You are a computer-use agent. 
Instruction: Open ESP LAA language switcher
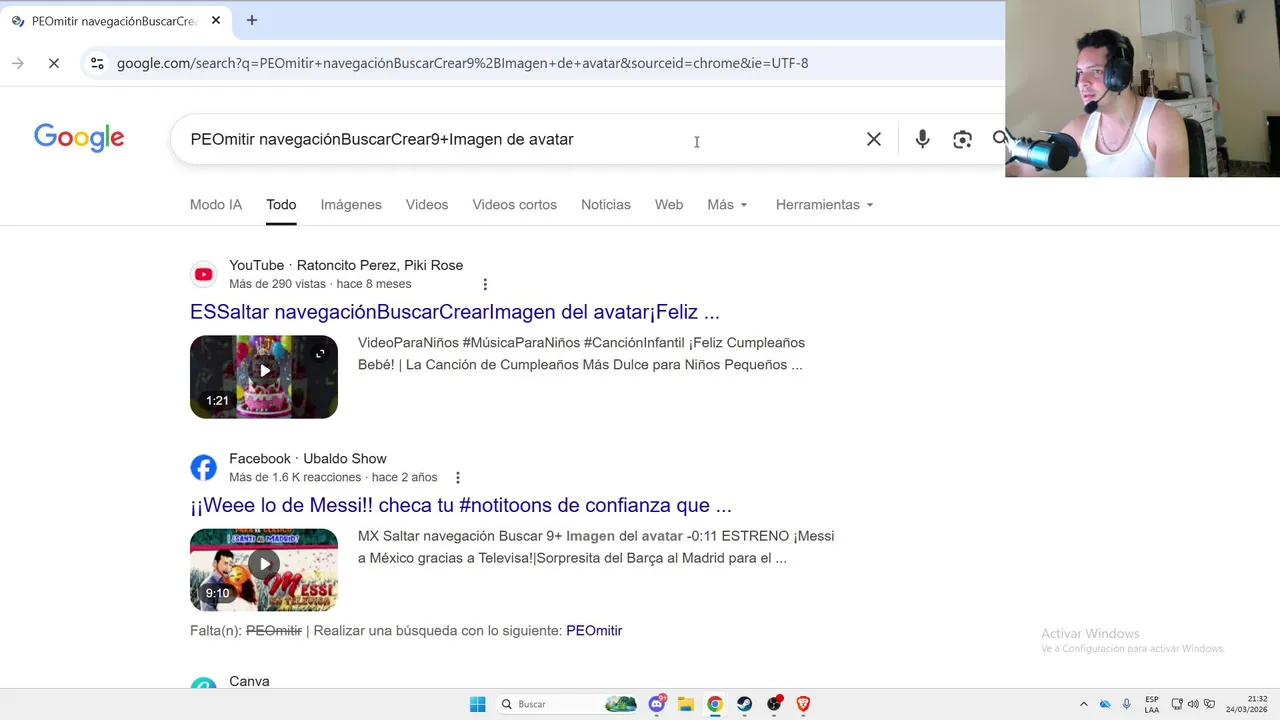click(x=1152, y=704)
